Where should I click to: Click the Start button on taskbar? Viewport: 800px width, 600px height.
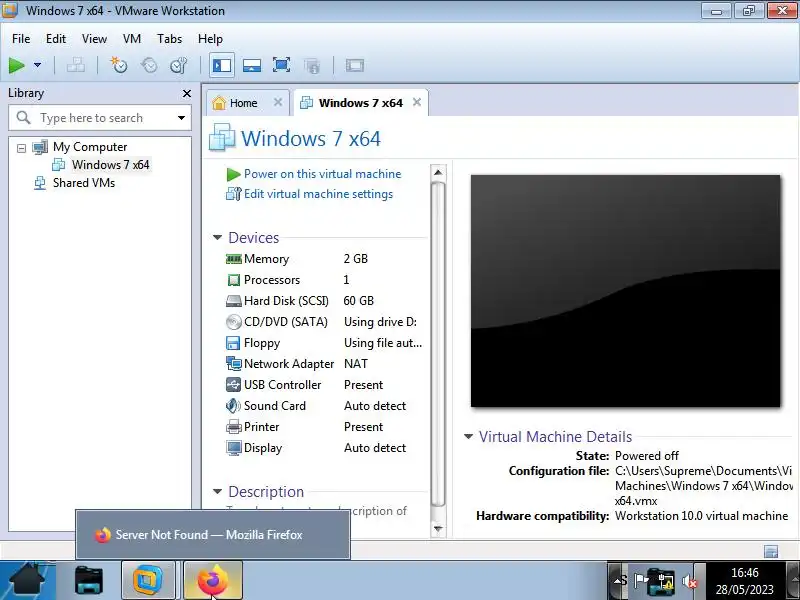pyautogui.click(x=27, y=580)
